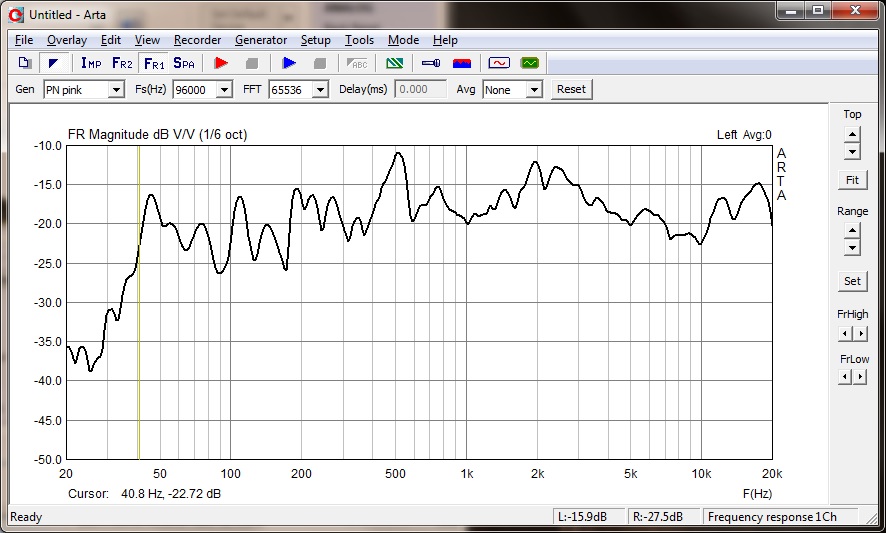
Task: Click the Range up arrow stepper
Action: [852, 231]
